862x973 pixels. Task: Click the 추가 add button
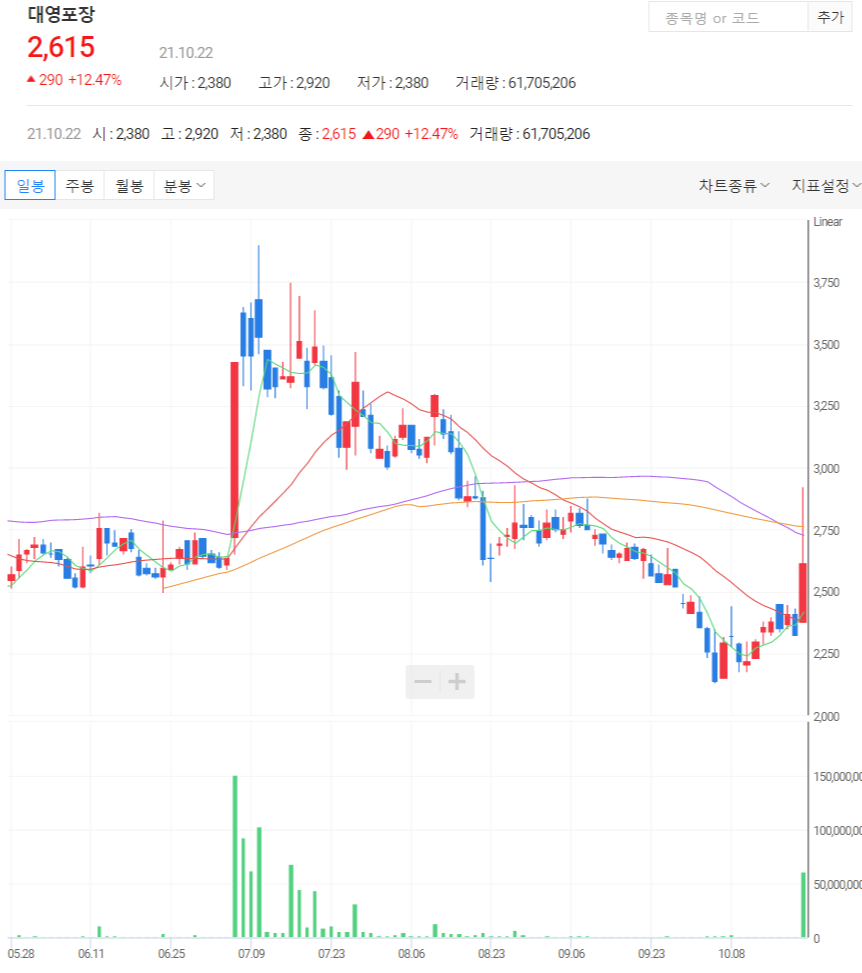(x=830, y=17)
